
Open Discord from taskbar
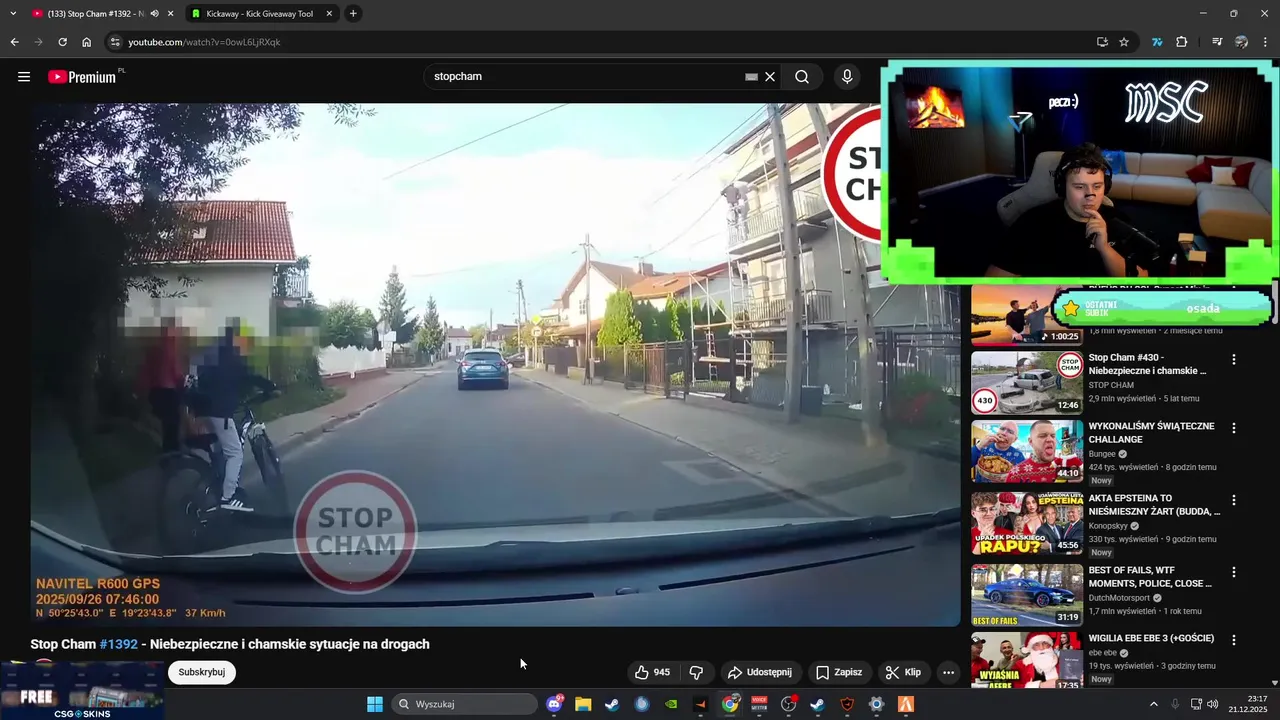(x=555, y=704)
